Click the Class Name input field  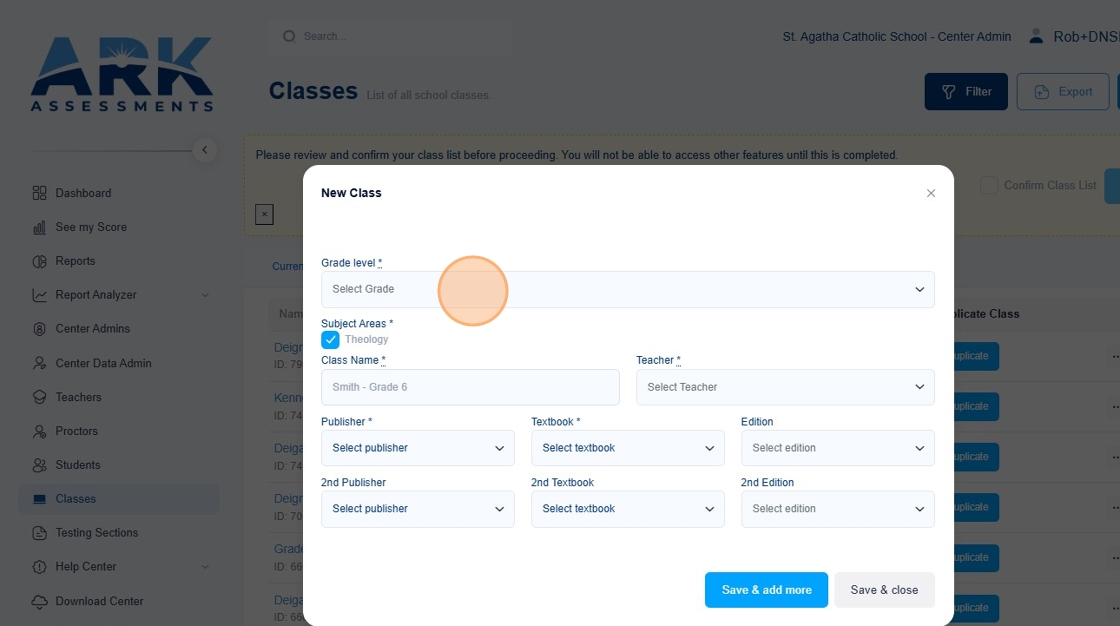[470, 387]
